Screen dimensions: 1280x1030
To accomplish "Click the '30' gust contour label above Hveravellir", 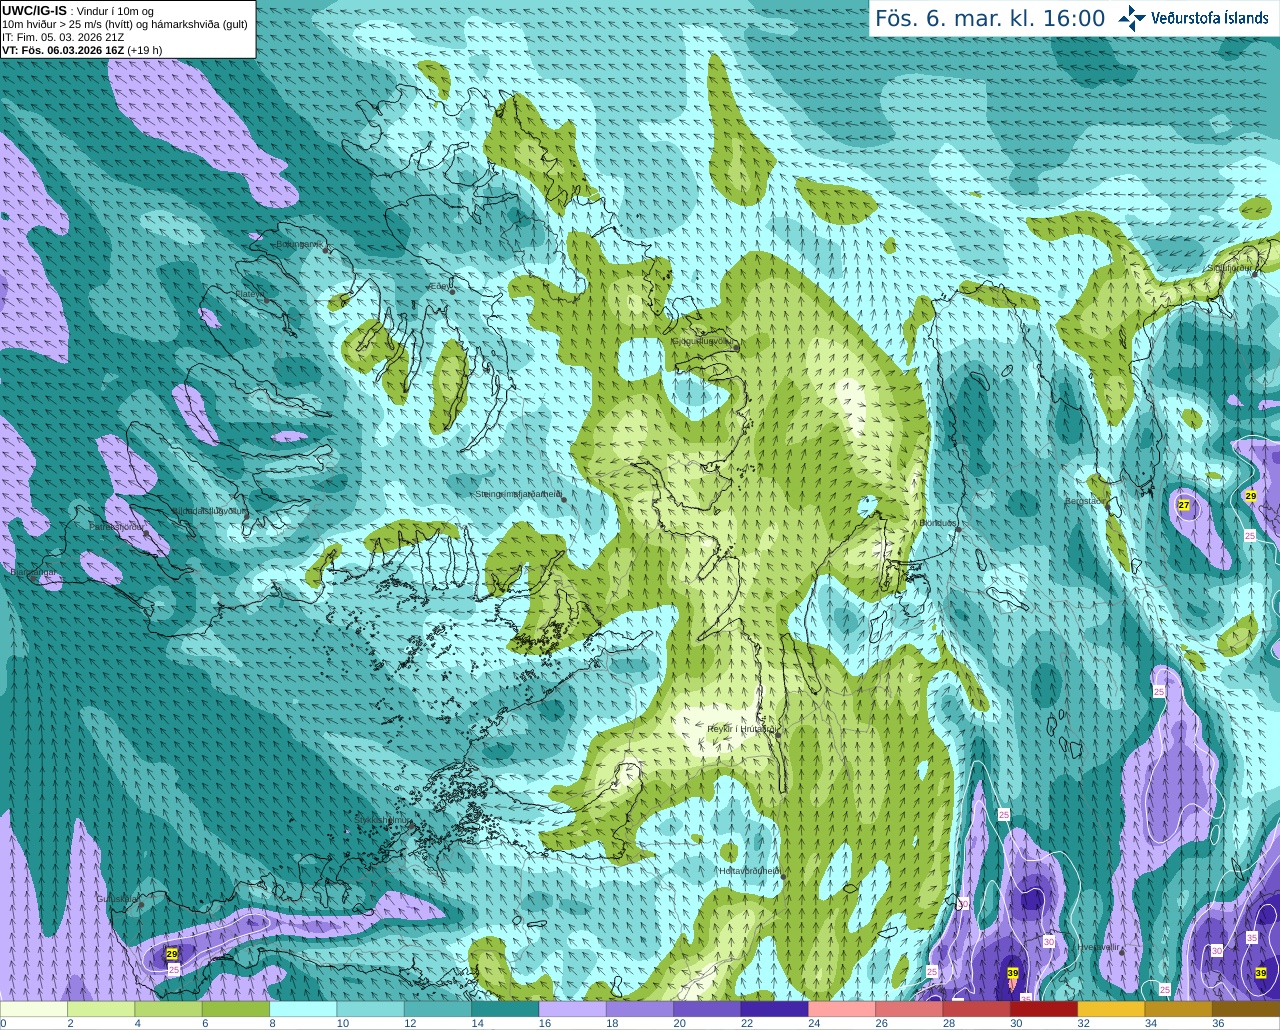I will (x=1049, y=941).
